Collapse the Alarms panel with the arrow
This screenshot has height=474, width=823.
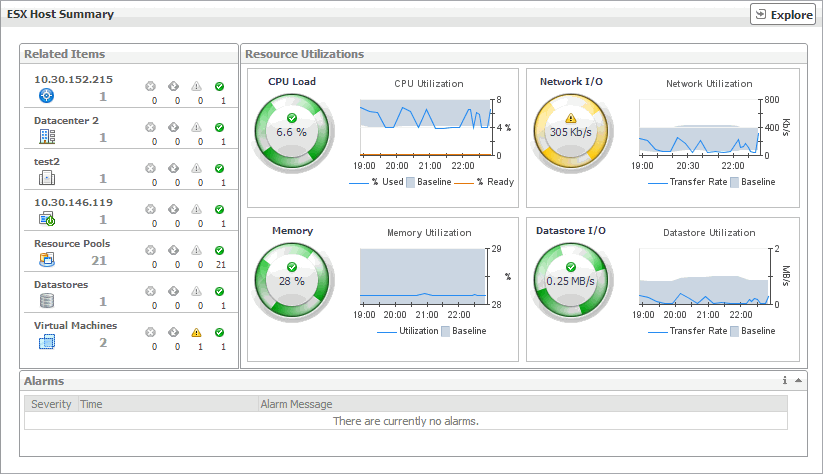pos(799,380)
